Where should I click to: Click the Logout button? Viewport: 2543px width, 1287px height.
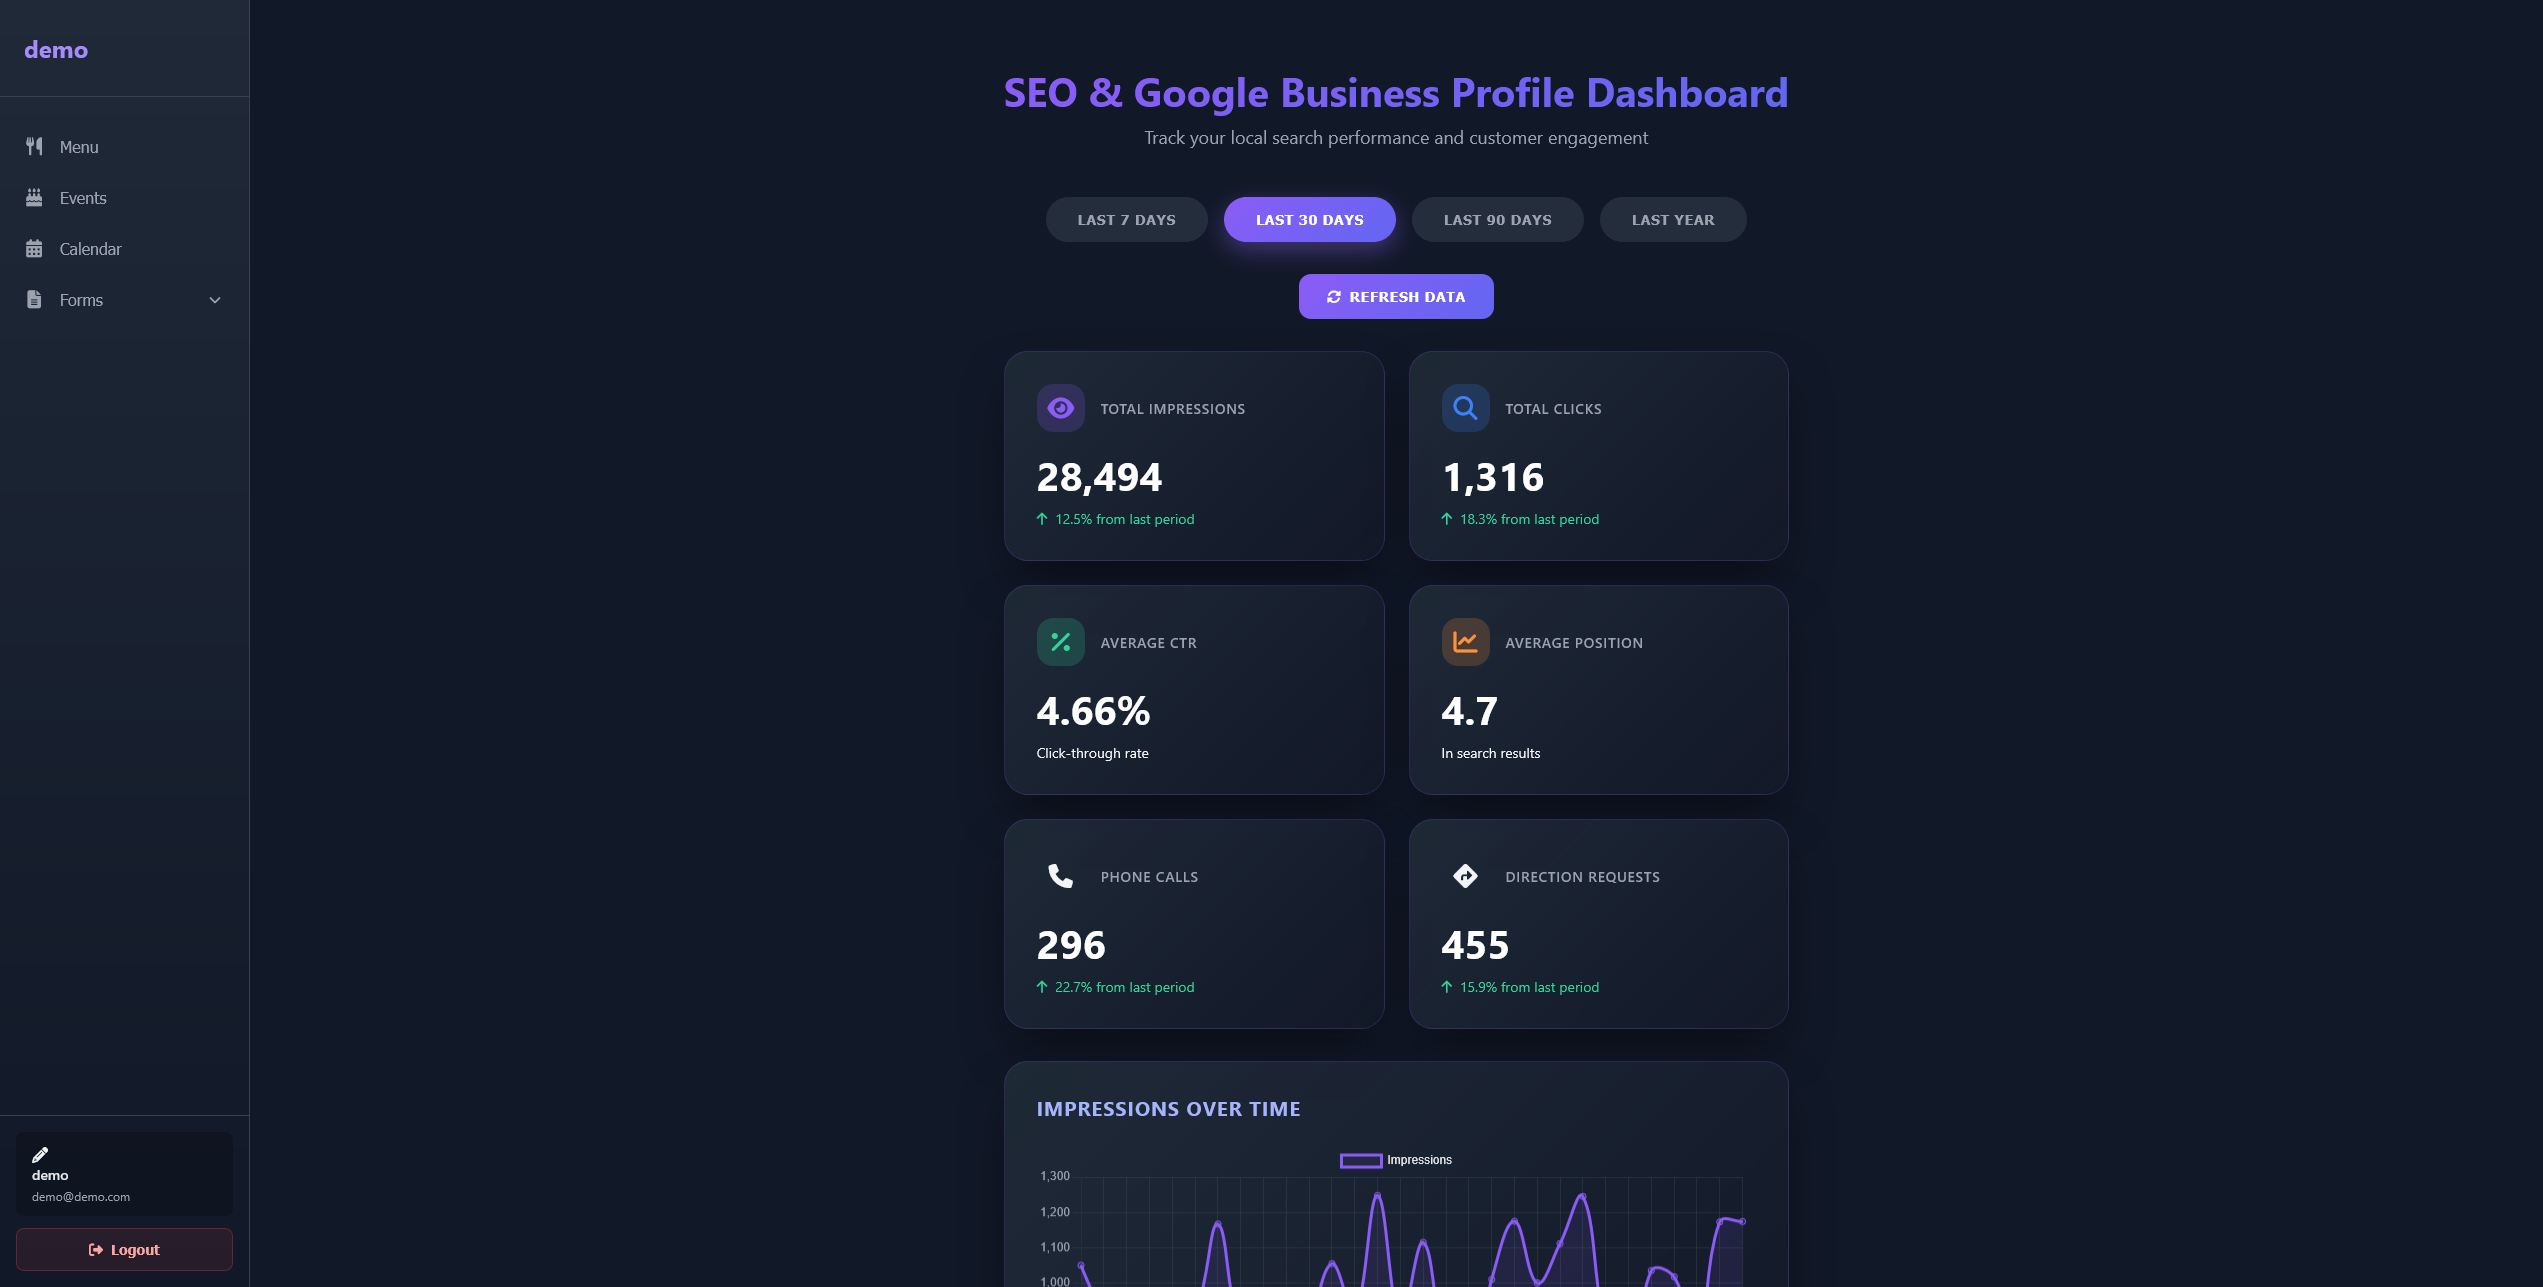[124, 1249]
